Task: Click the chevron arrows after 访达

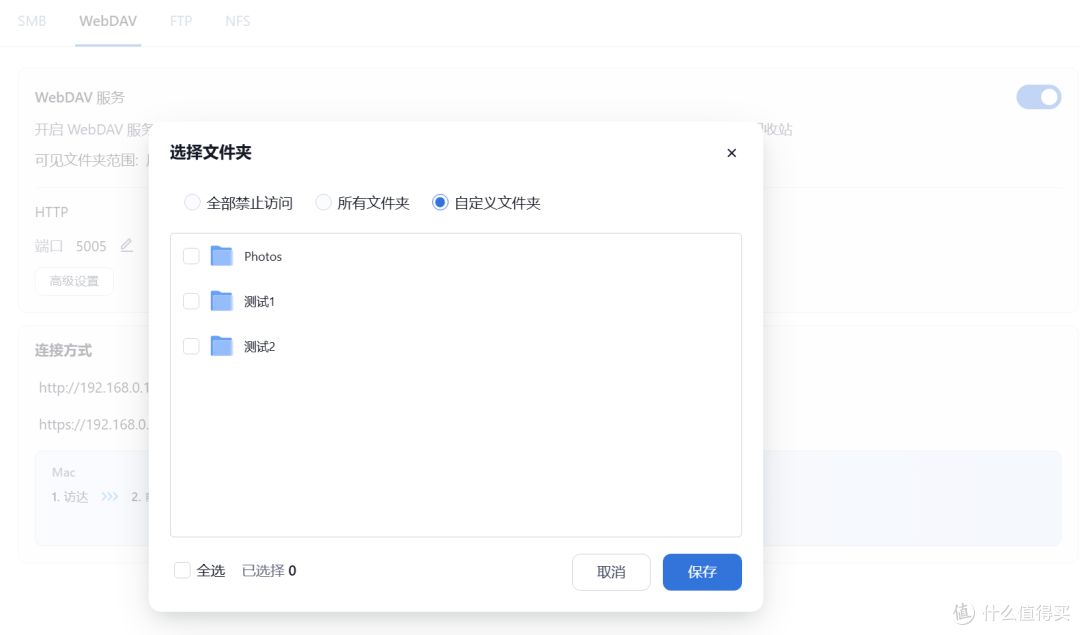Action: tap(110, 496)
